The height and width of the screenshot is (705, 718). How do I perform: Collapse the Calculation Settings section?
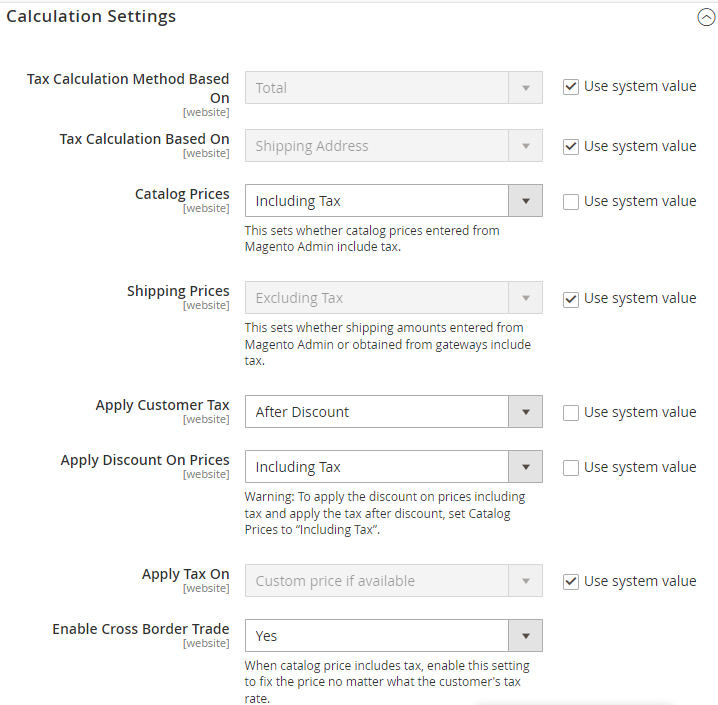(x=91, y=16)
